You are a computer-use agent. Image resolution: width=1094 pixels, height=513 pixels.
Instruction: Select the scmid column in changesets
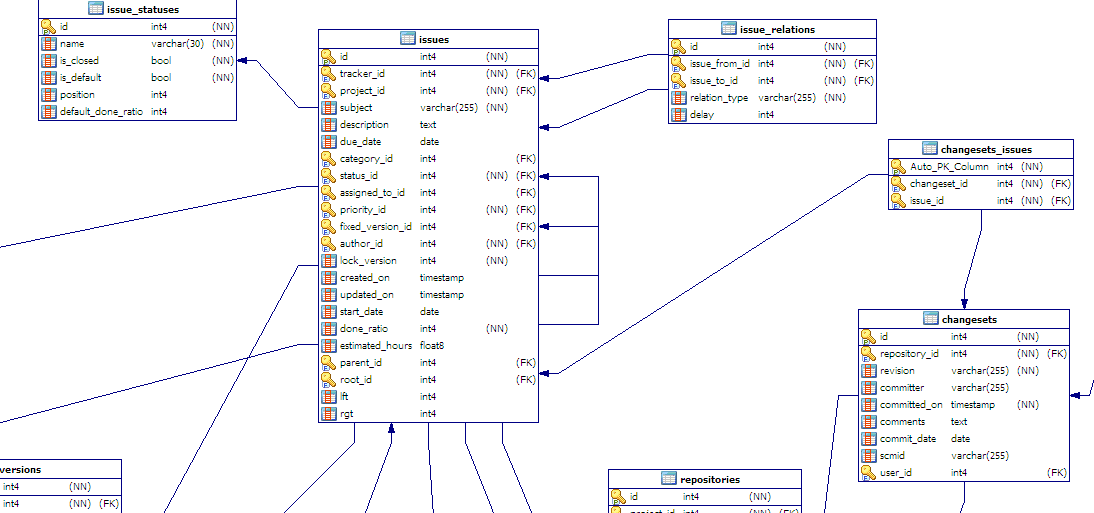pos(892,456)
